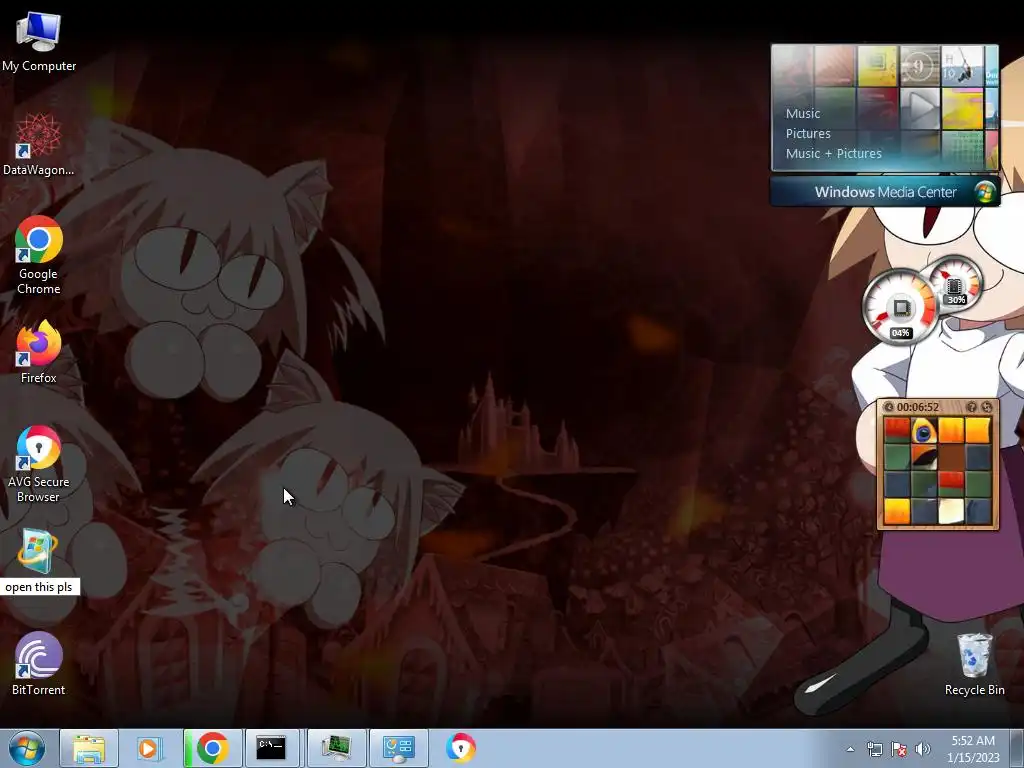Switch to Chrome in the taskbar
The image size is (1024, 768).
pos(212,748)
